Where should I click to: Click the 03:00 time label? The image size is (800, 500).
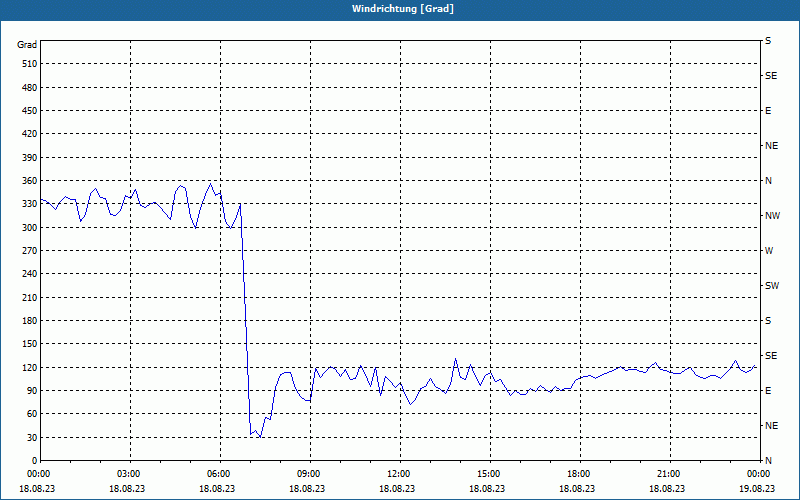[127, 474]
